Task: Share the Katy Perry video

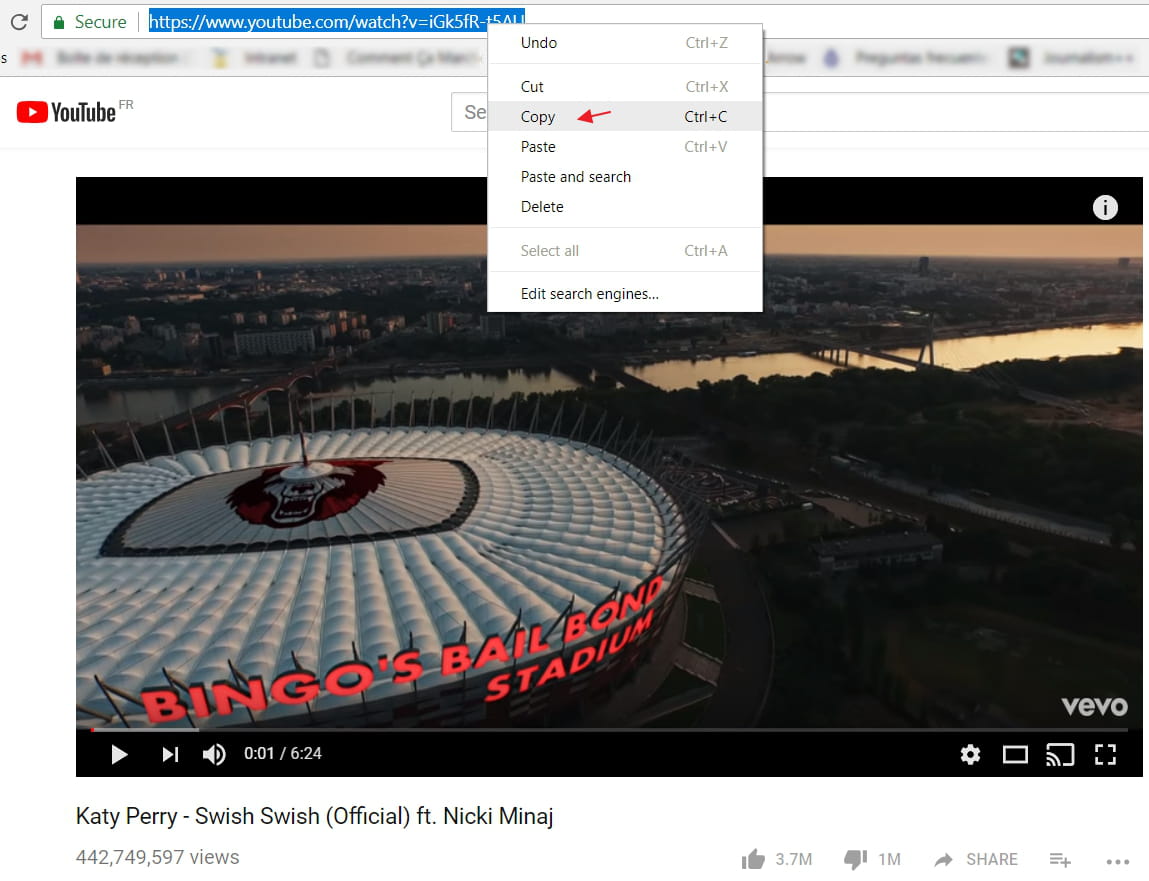Action: point(976,859)
